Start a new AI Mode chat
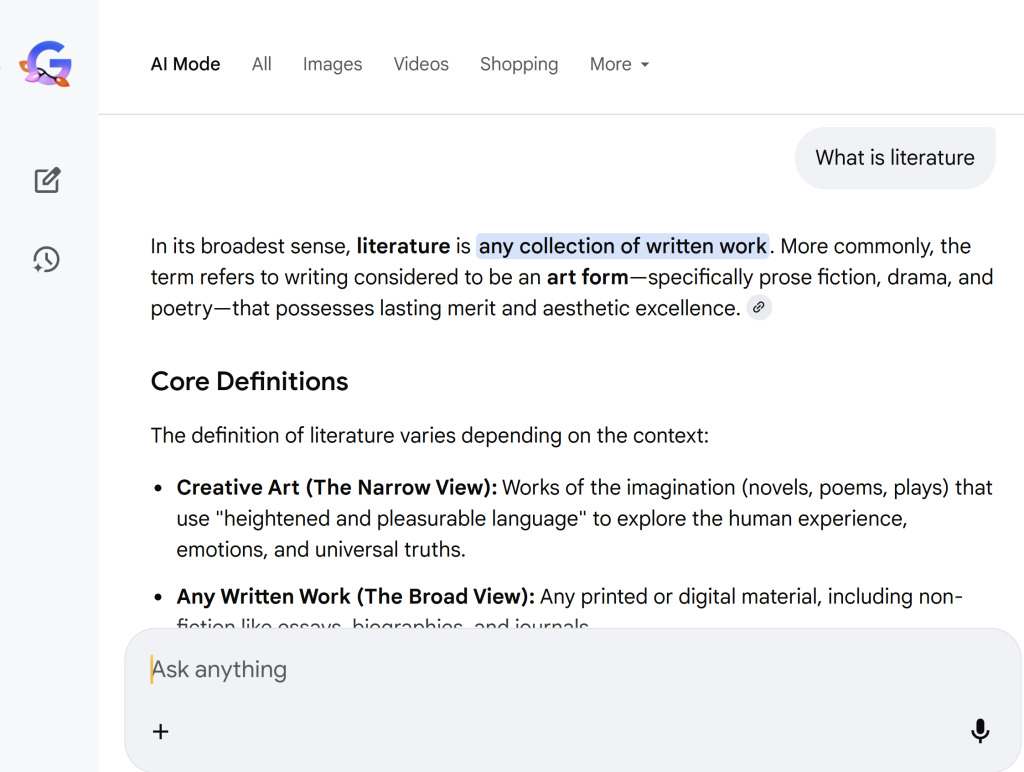Image resolution: width=1024 pixels, height=772 pixels. [x=47, y=180]
